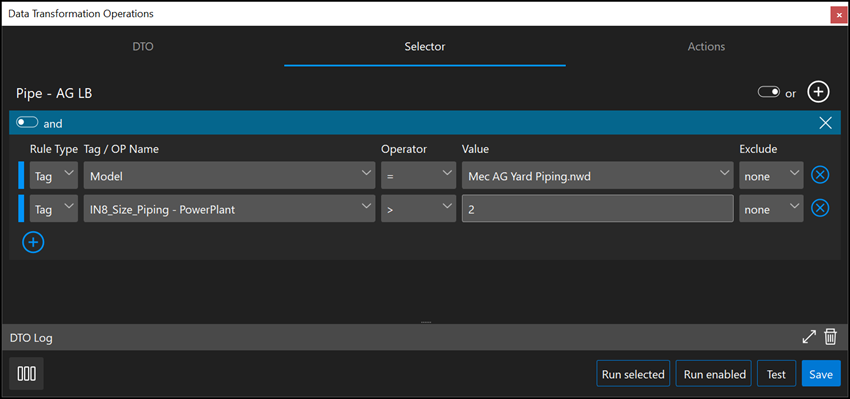Open the IN8_Size_Piping - PowerPlant dropdown
850x399 pixels.
tap(229, 208)
